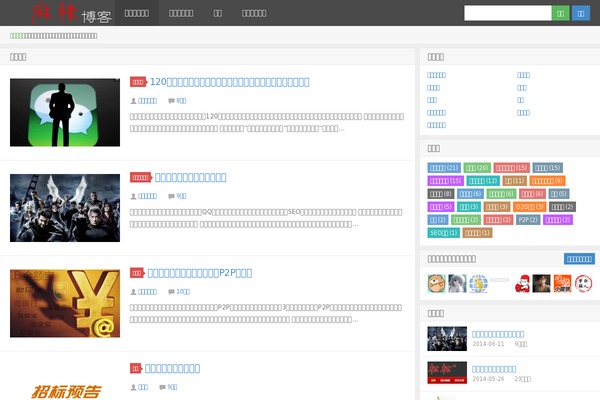Select the purple tag with count (5)
The image size is (600, 400).
pyautogui.click(x=441, y=207)
